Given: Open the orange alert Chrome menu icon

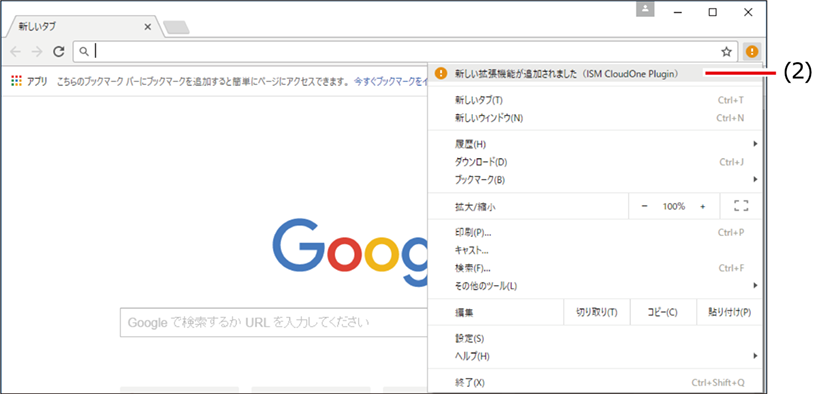Looking at the screenshot, I should tap(752, 51).
